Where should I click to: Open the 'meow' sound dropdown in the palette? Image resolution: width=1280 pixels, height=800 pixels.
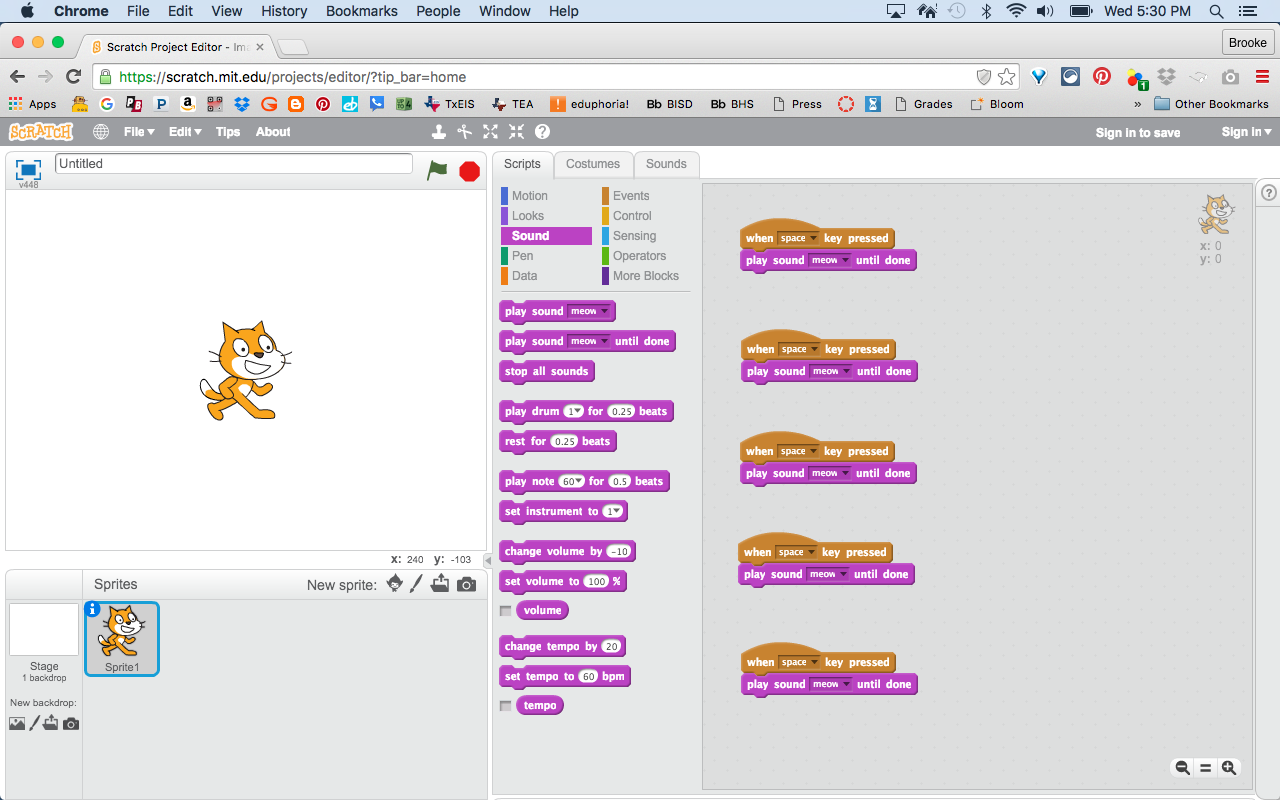point(606,311)
